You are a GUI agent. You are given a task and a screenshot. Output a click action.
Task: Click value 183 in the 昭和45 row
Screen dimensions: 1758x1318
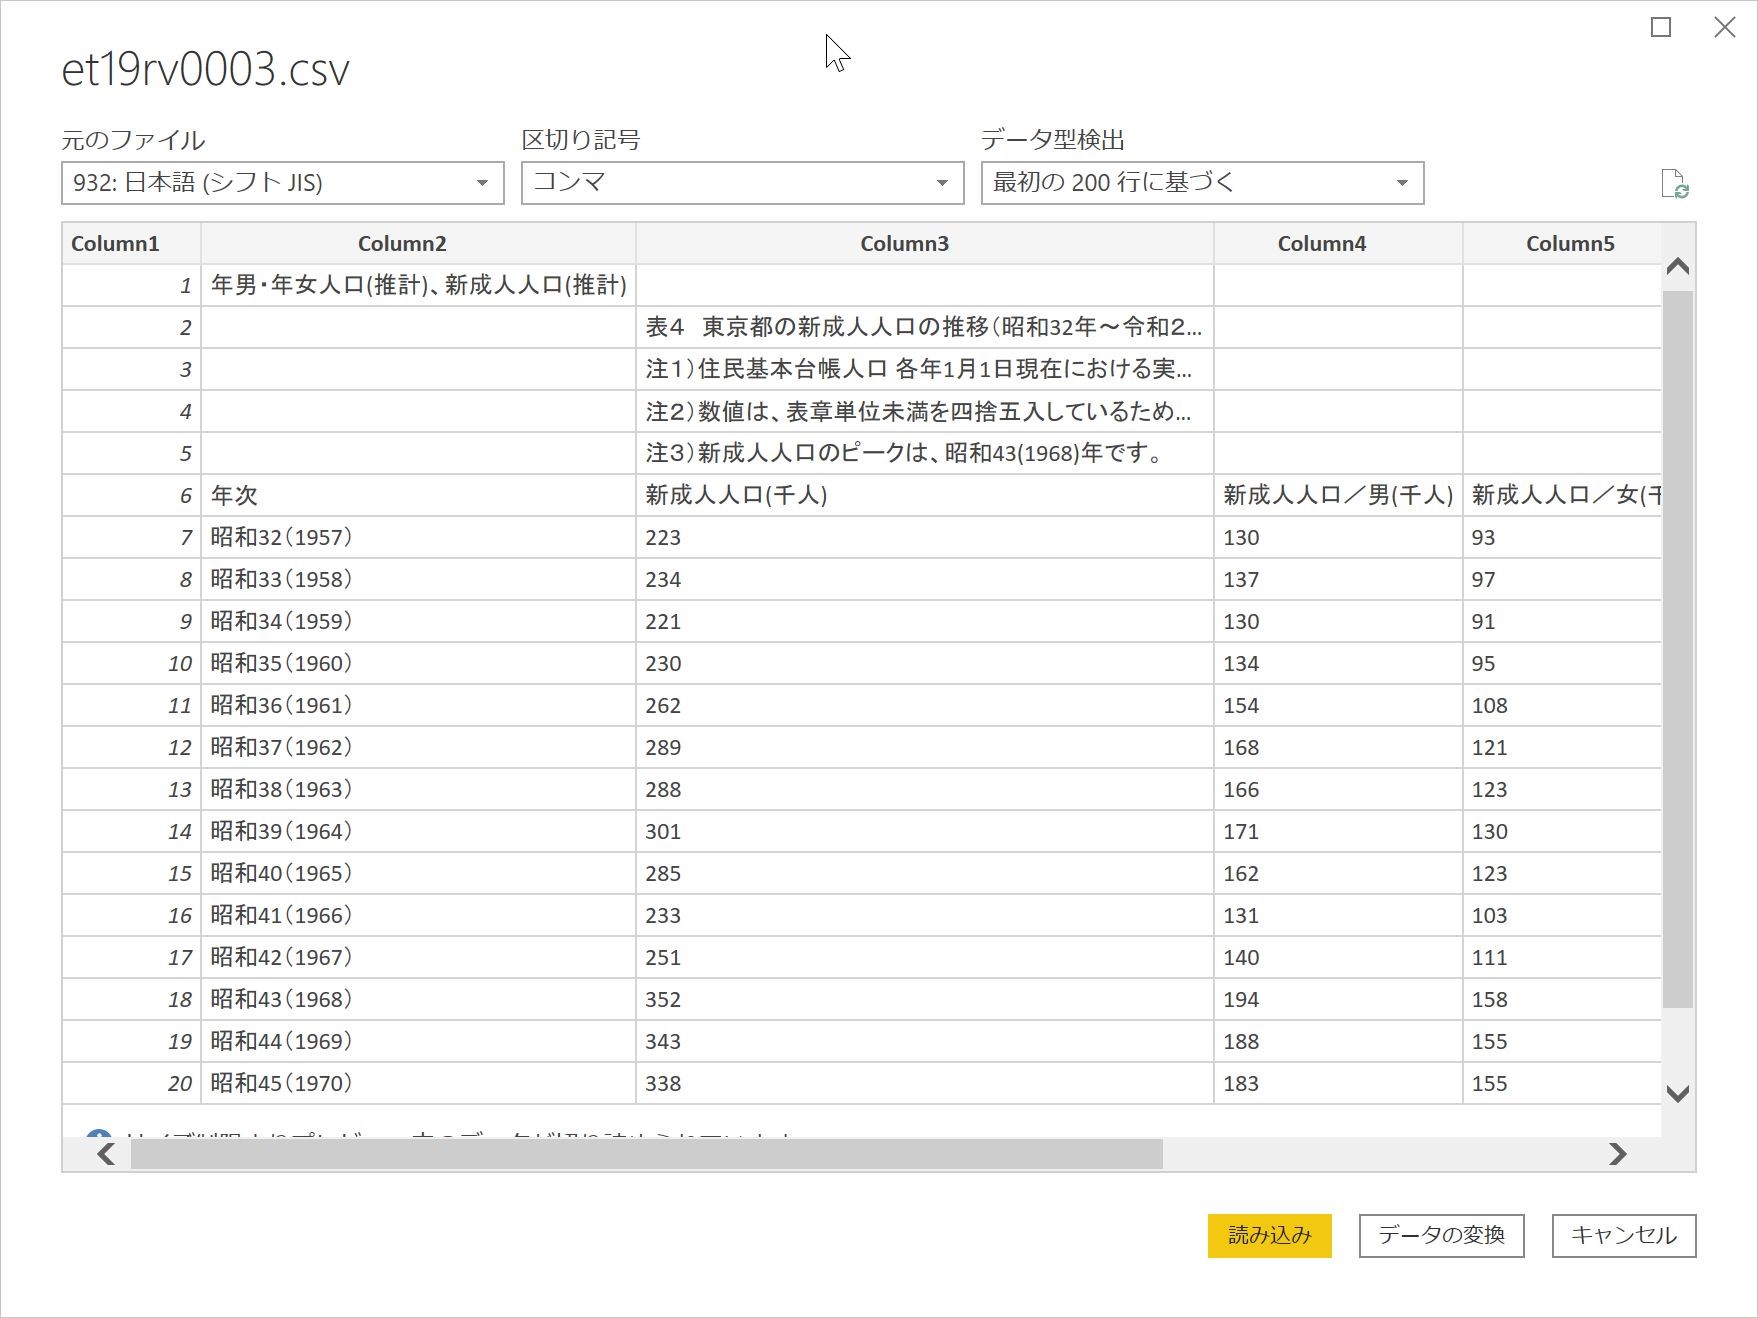1338,1084
